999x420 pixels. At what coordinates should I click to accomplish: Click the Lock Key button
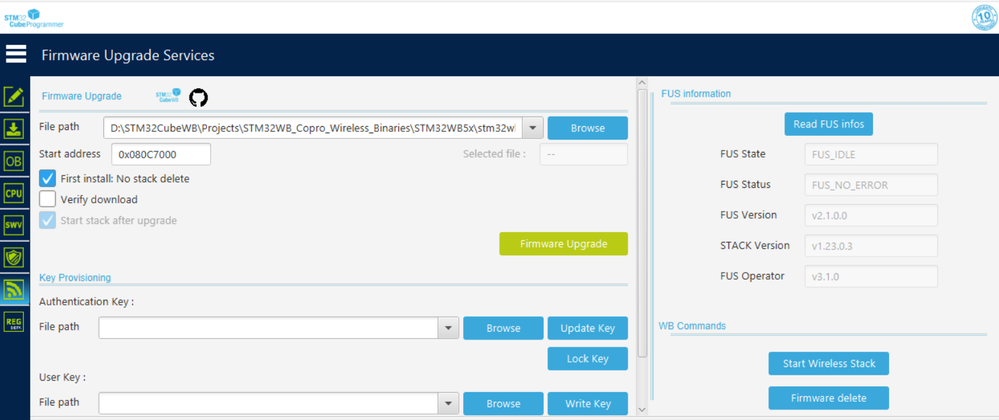[587, 359]
